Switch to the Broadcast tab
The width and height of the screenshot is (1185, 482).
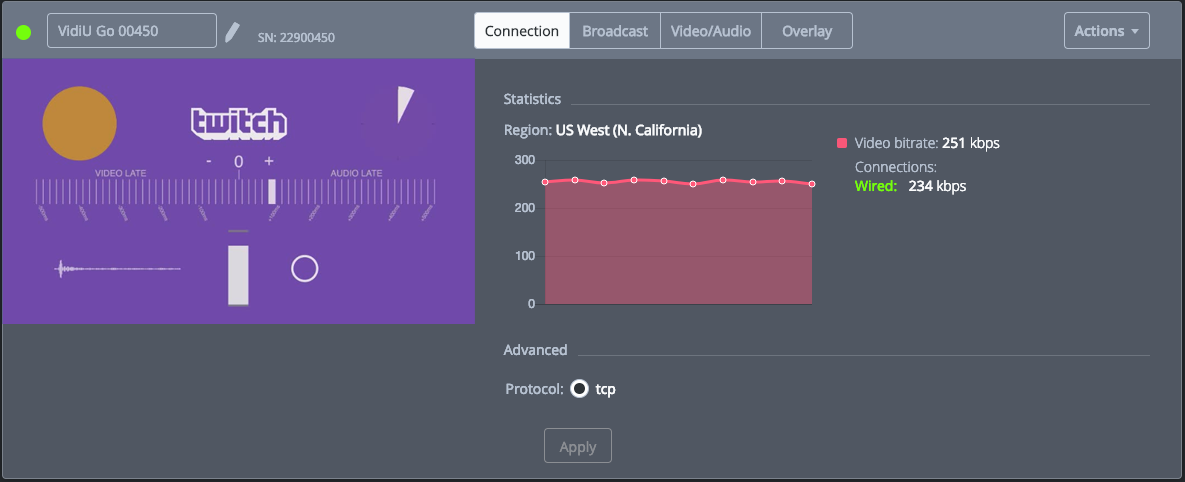(615, 31)
